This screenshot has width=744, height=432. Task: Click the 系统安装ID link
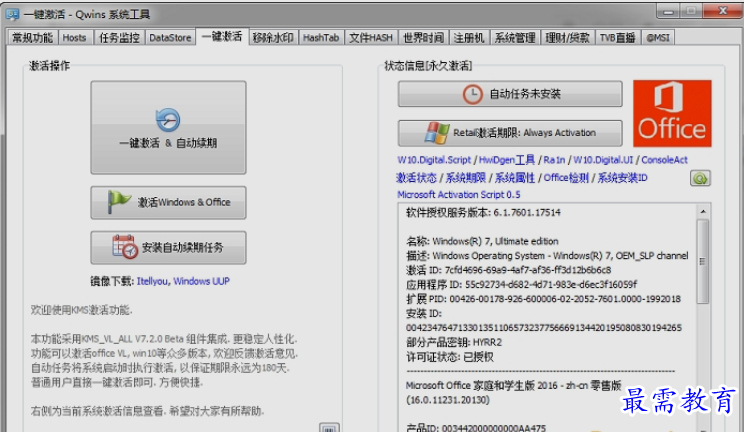tap(622, 178)
